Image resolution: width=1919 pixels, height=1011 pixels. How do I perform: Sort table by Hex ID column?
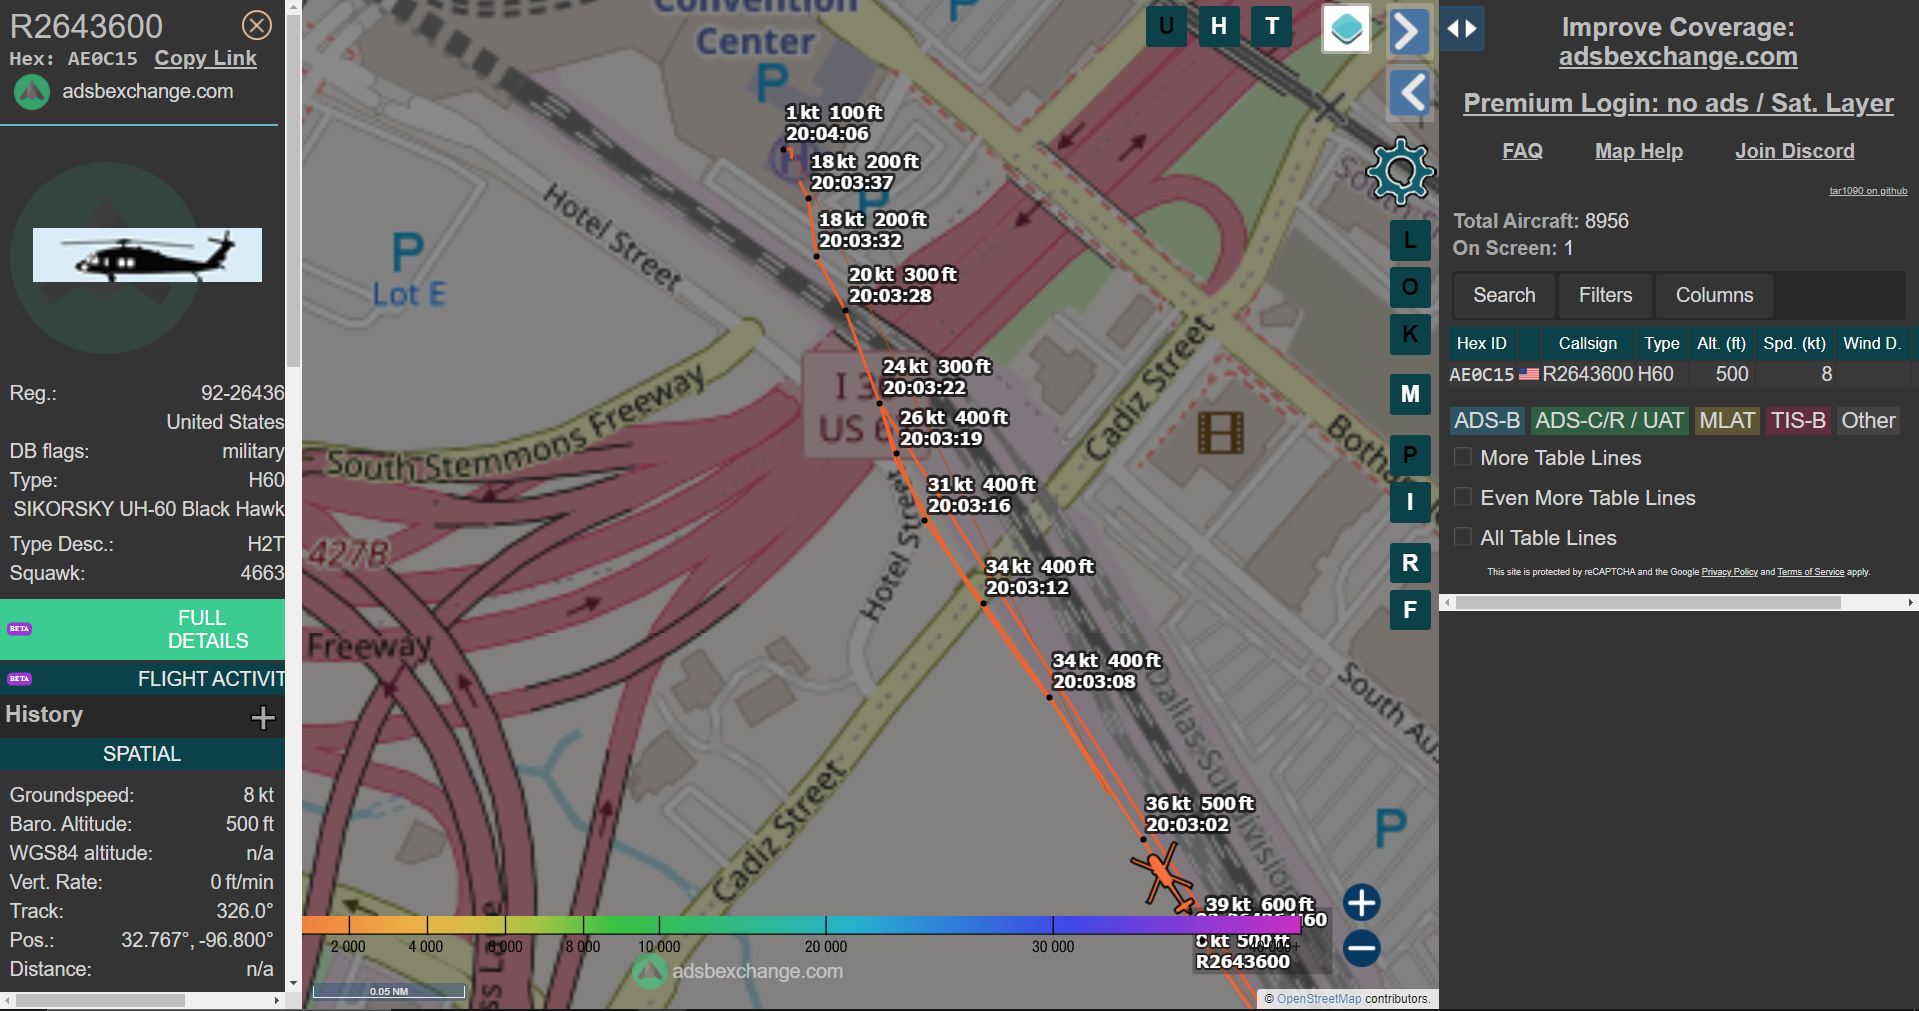point(1481,343)
